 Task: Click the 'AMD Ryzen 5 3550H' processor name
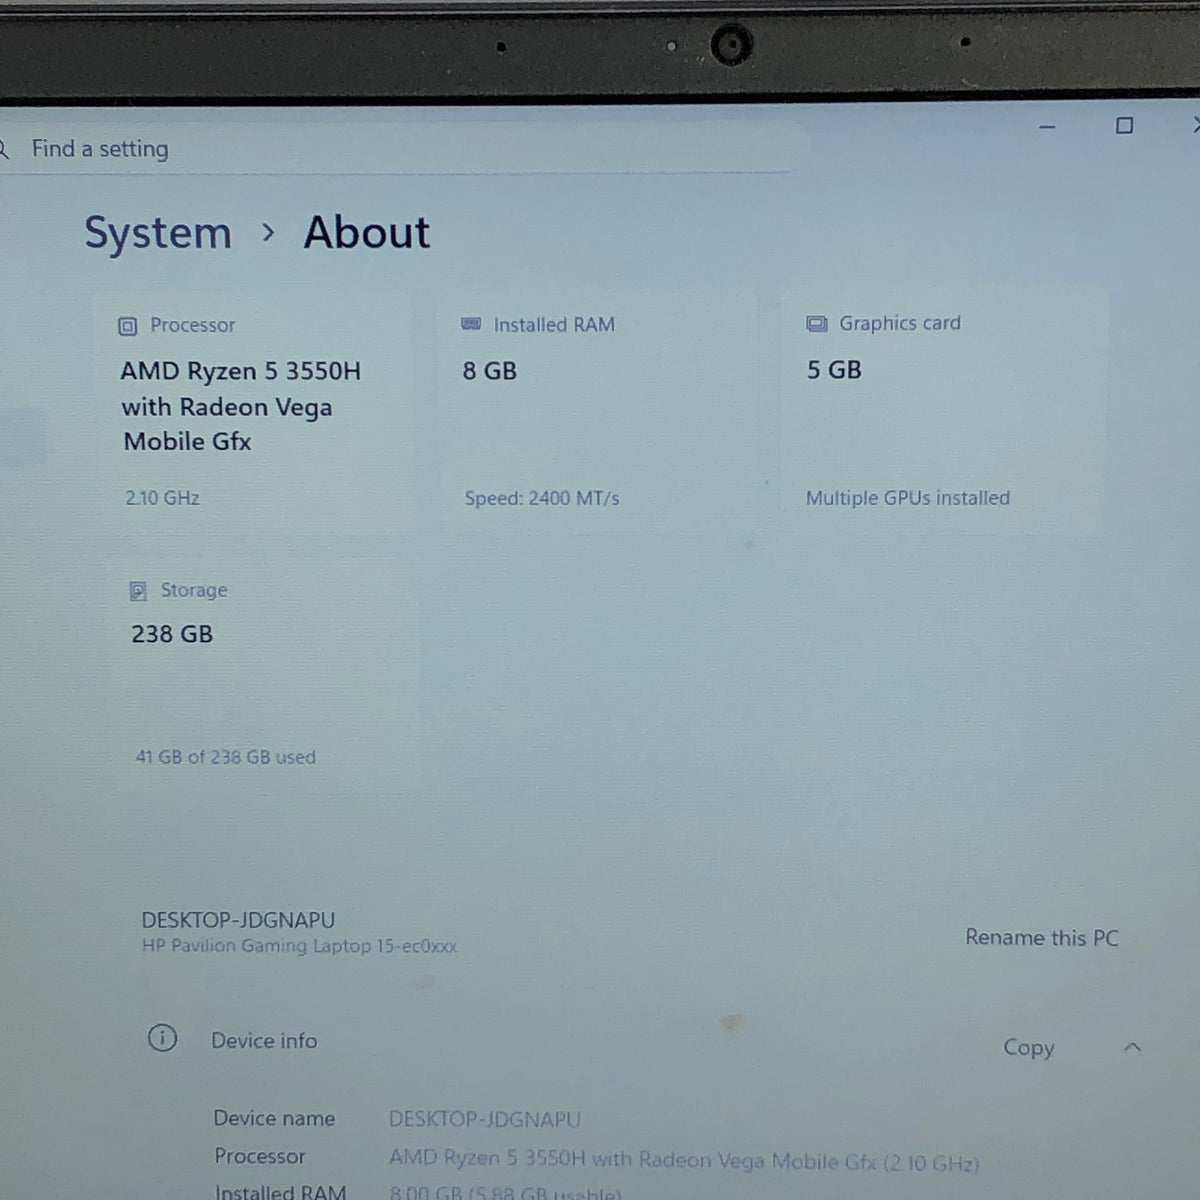pos(241,371)
